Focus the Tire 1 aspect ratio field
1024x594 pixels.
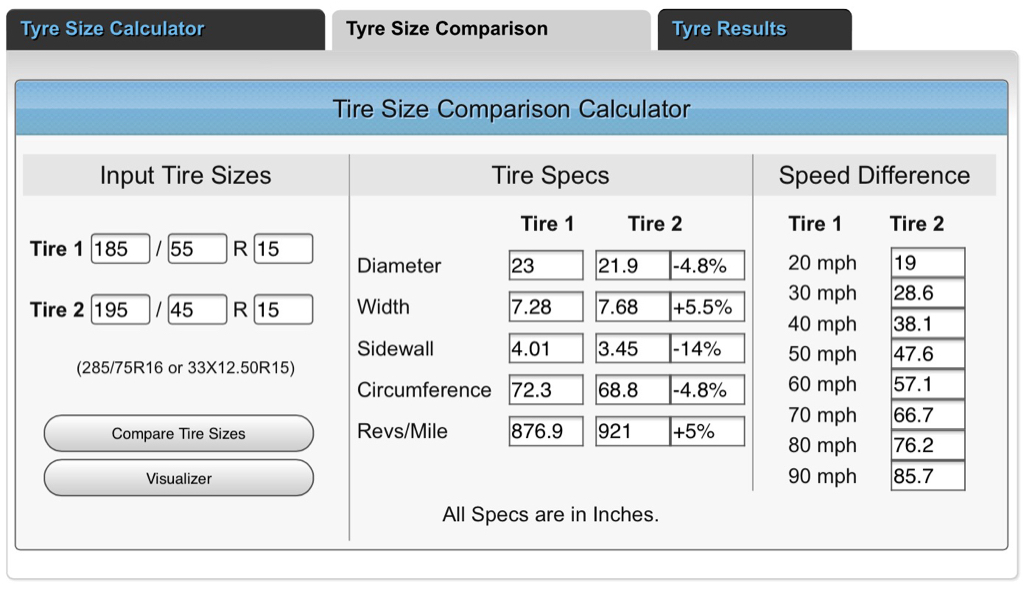click(x=197, y=249)
